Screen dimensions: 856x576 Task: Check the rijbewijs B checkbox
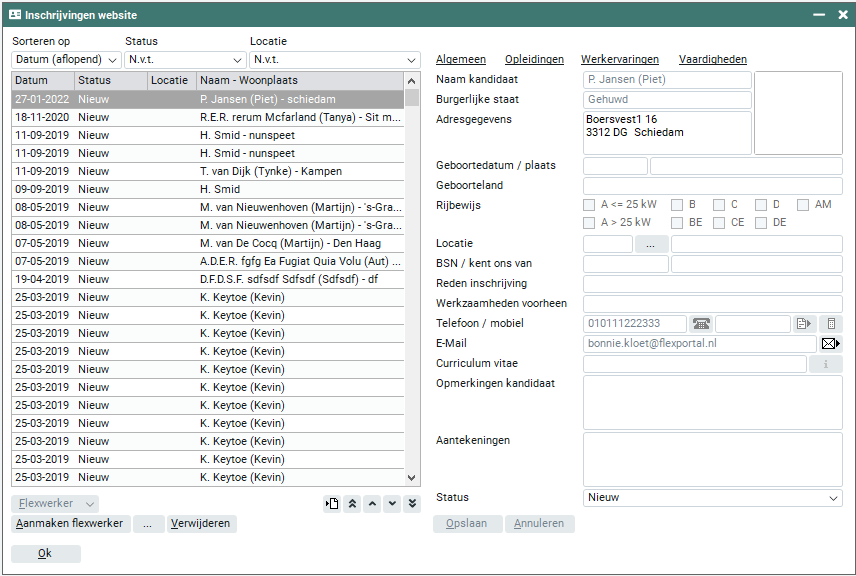coord(677,205)
